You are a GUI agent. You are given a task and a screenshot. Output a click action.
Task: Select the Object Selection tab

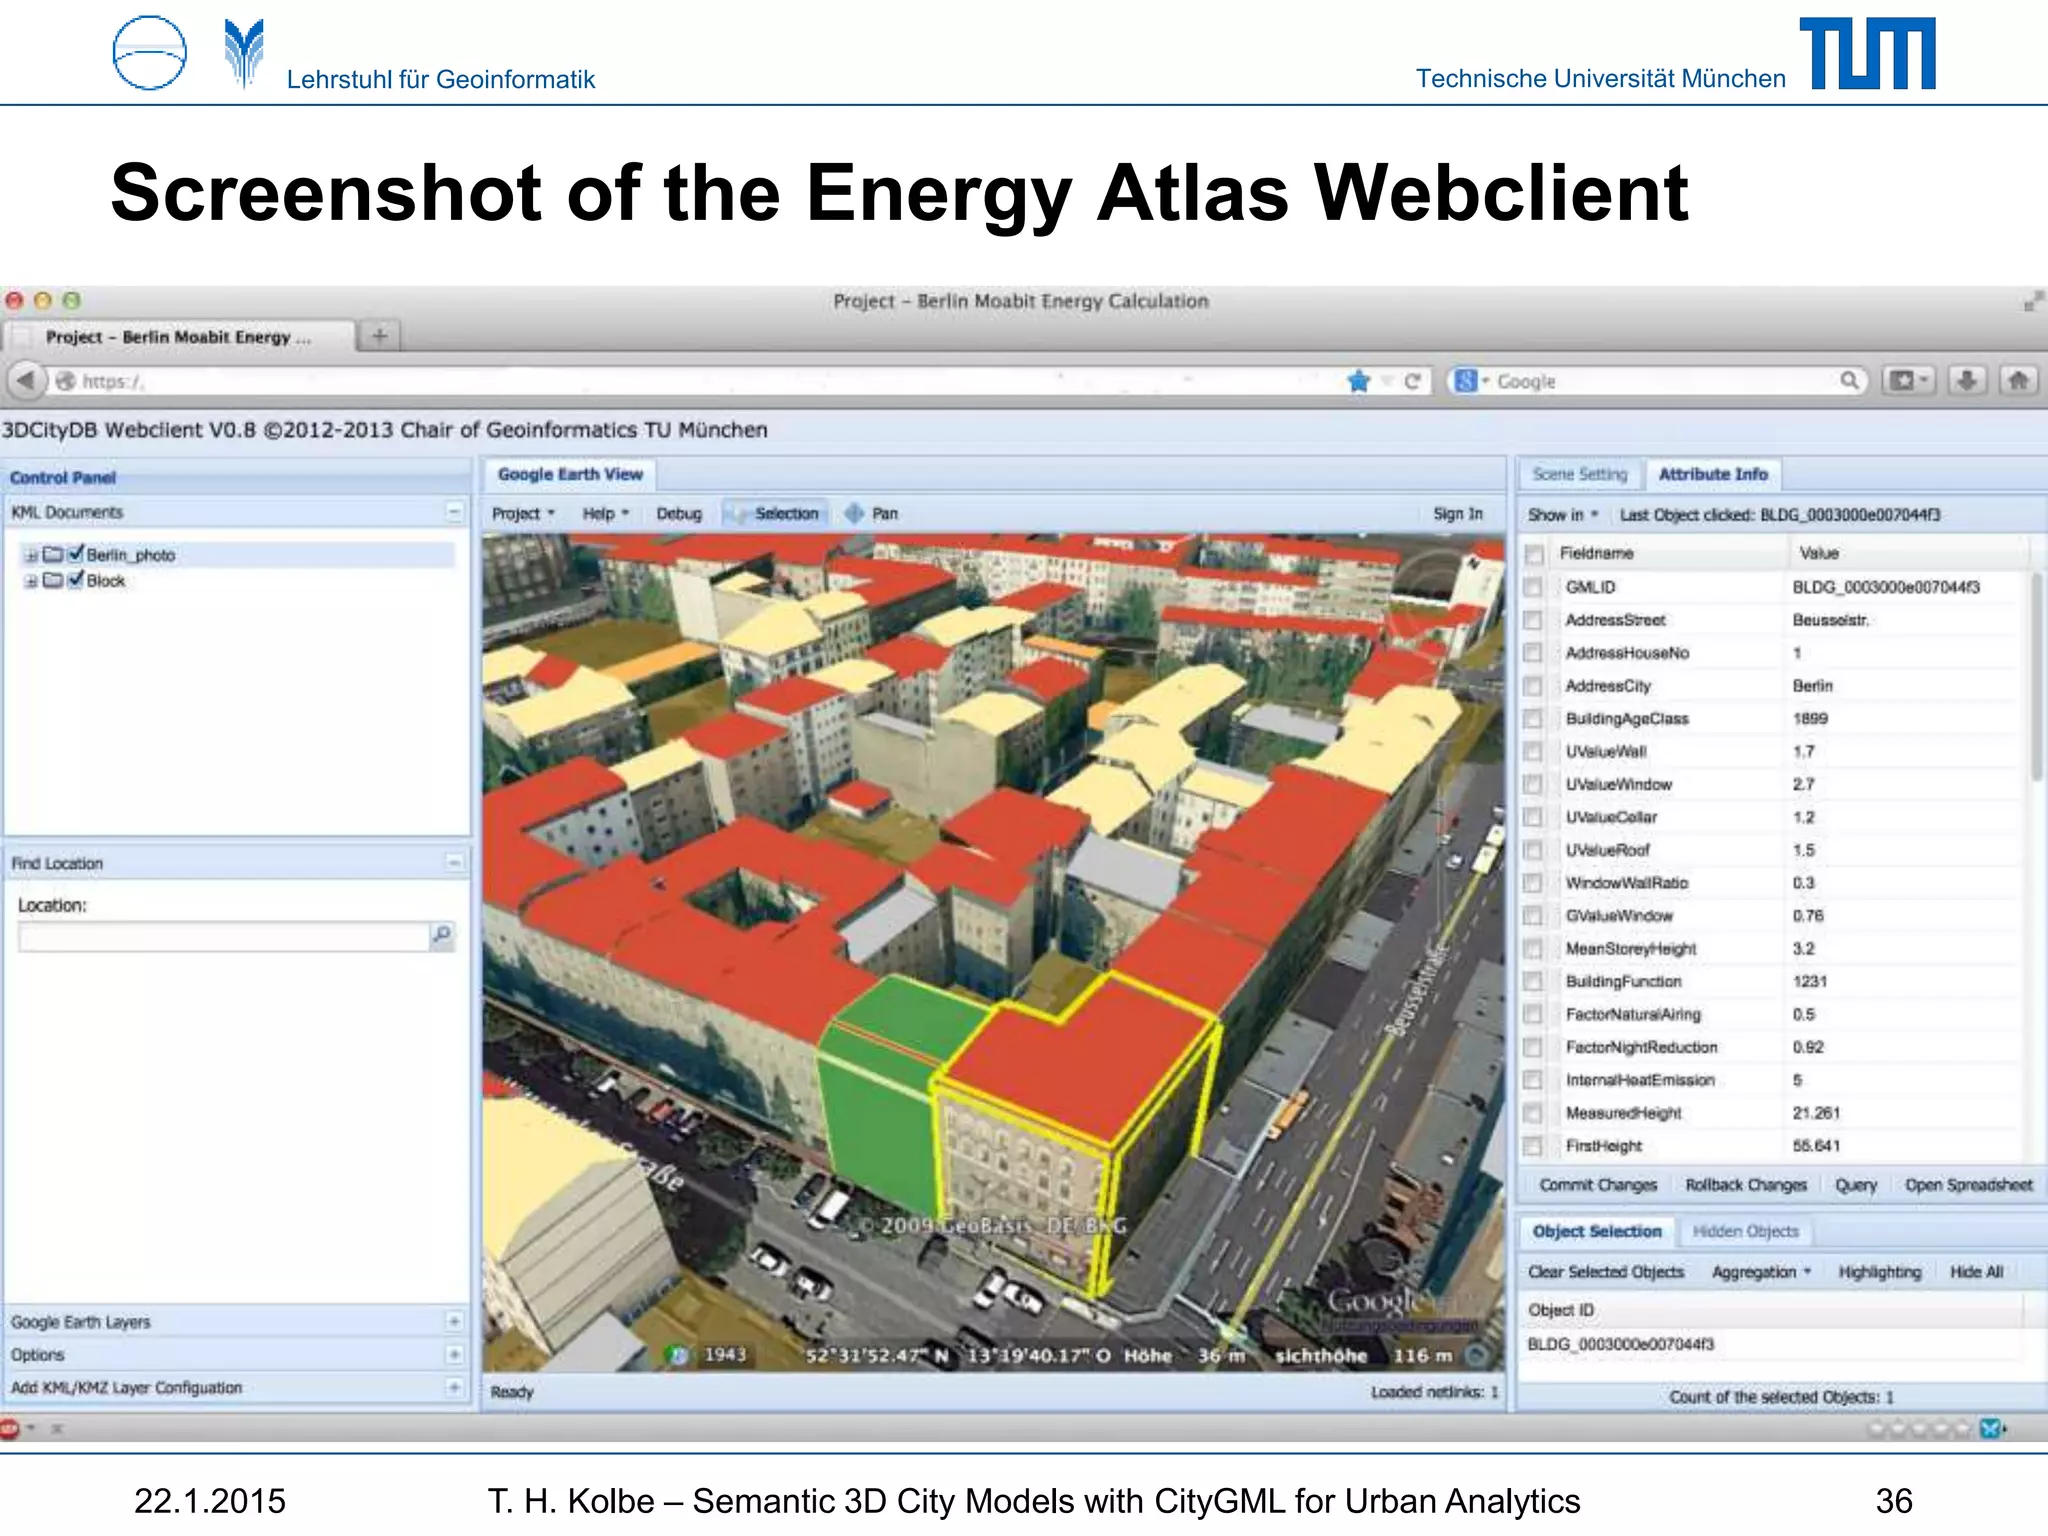[1597, 1231]
